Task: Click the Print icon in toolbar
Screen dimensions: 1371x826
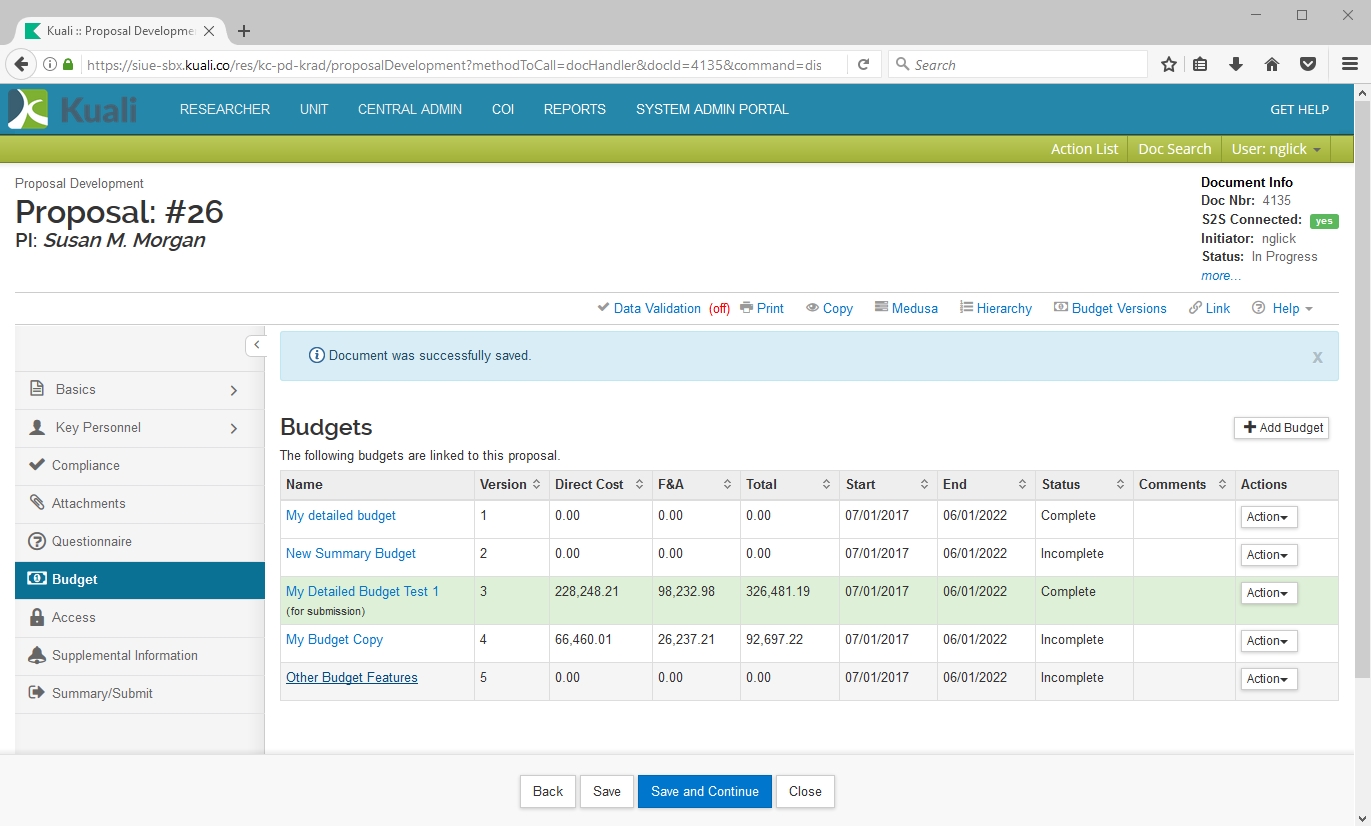Action: click(x=746, y=308)
